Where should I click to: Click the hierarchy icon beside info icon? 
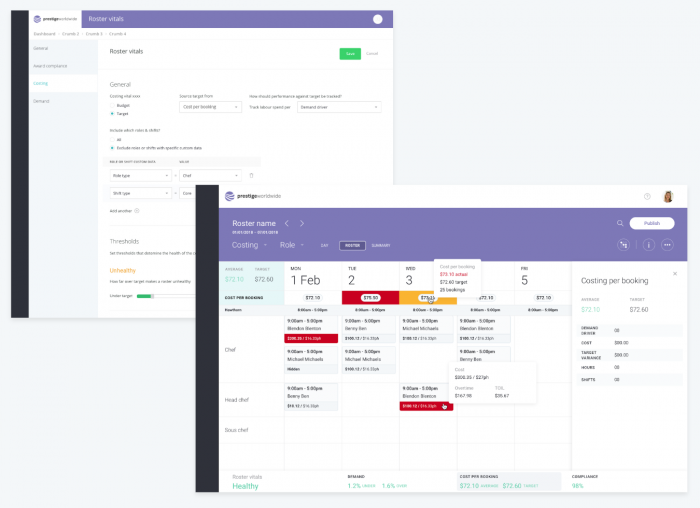(624, 245)
